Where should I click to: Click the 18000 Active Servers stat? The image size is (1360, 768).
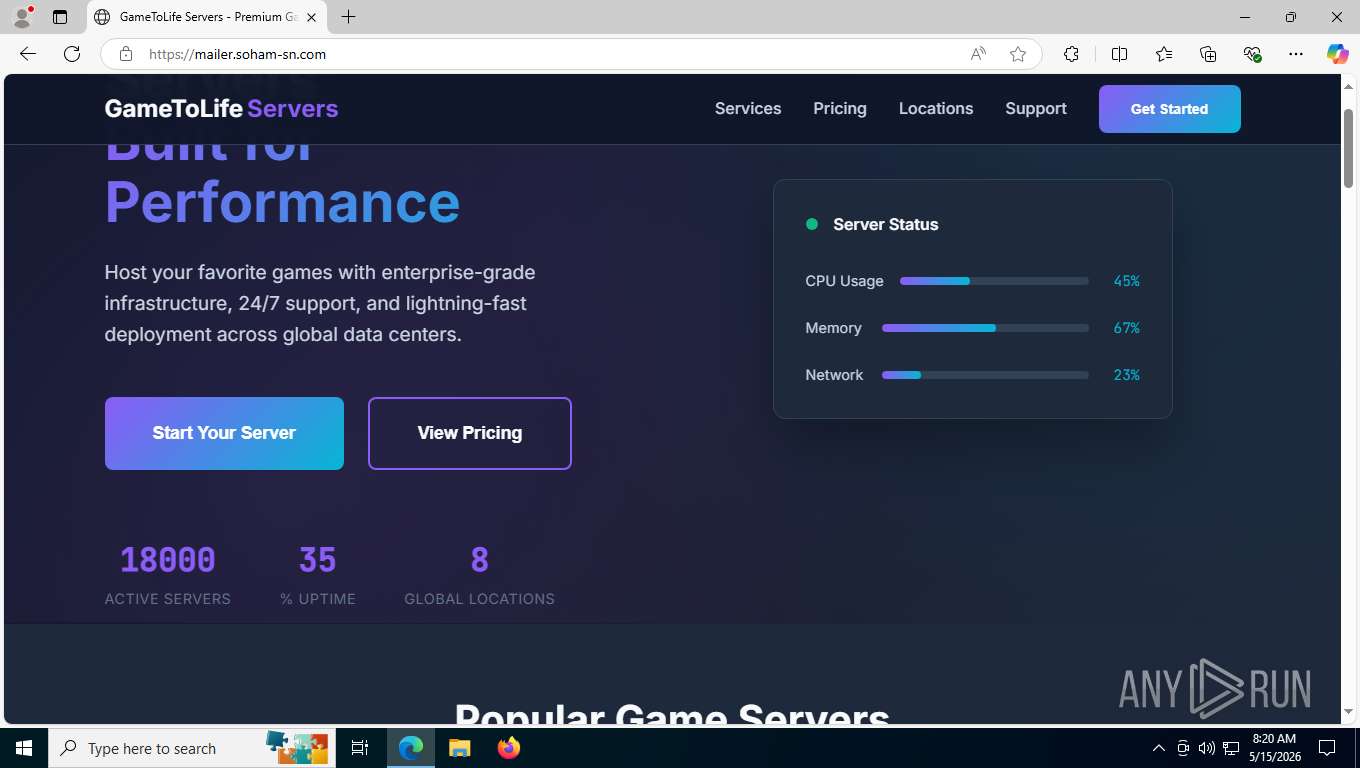click(168, 575)
